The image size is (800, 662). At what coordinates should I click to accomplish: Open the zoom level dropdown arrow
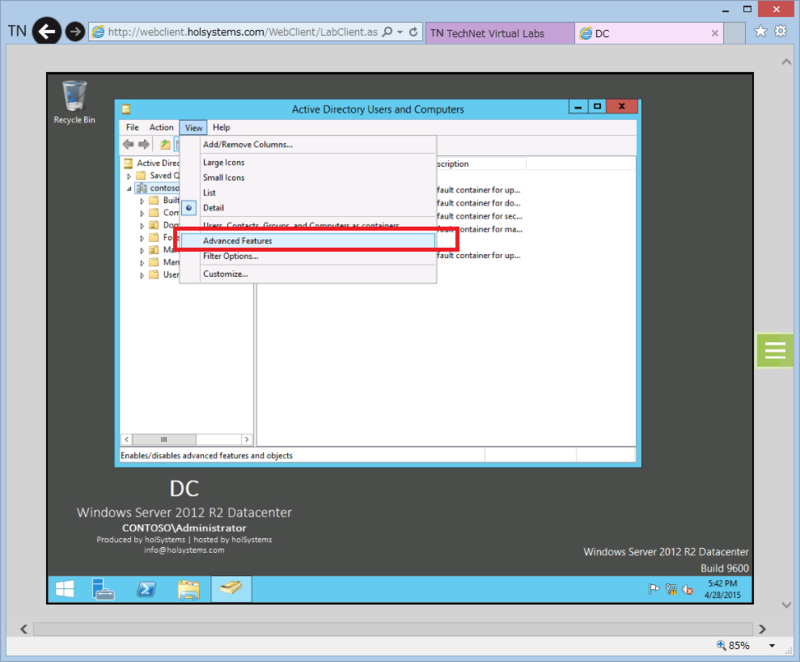point(772,646)
